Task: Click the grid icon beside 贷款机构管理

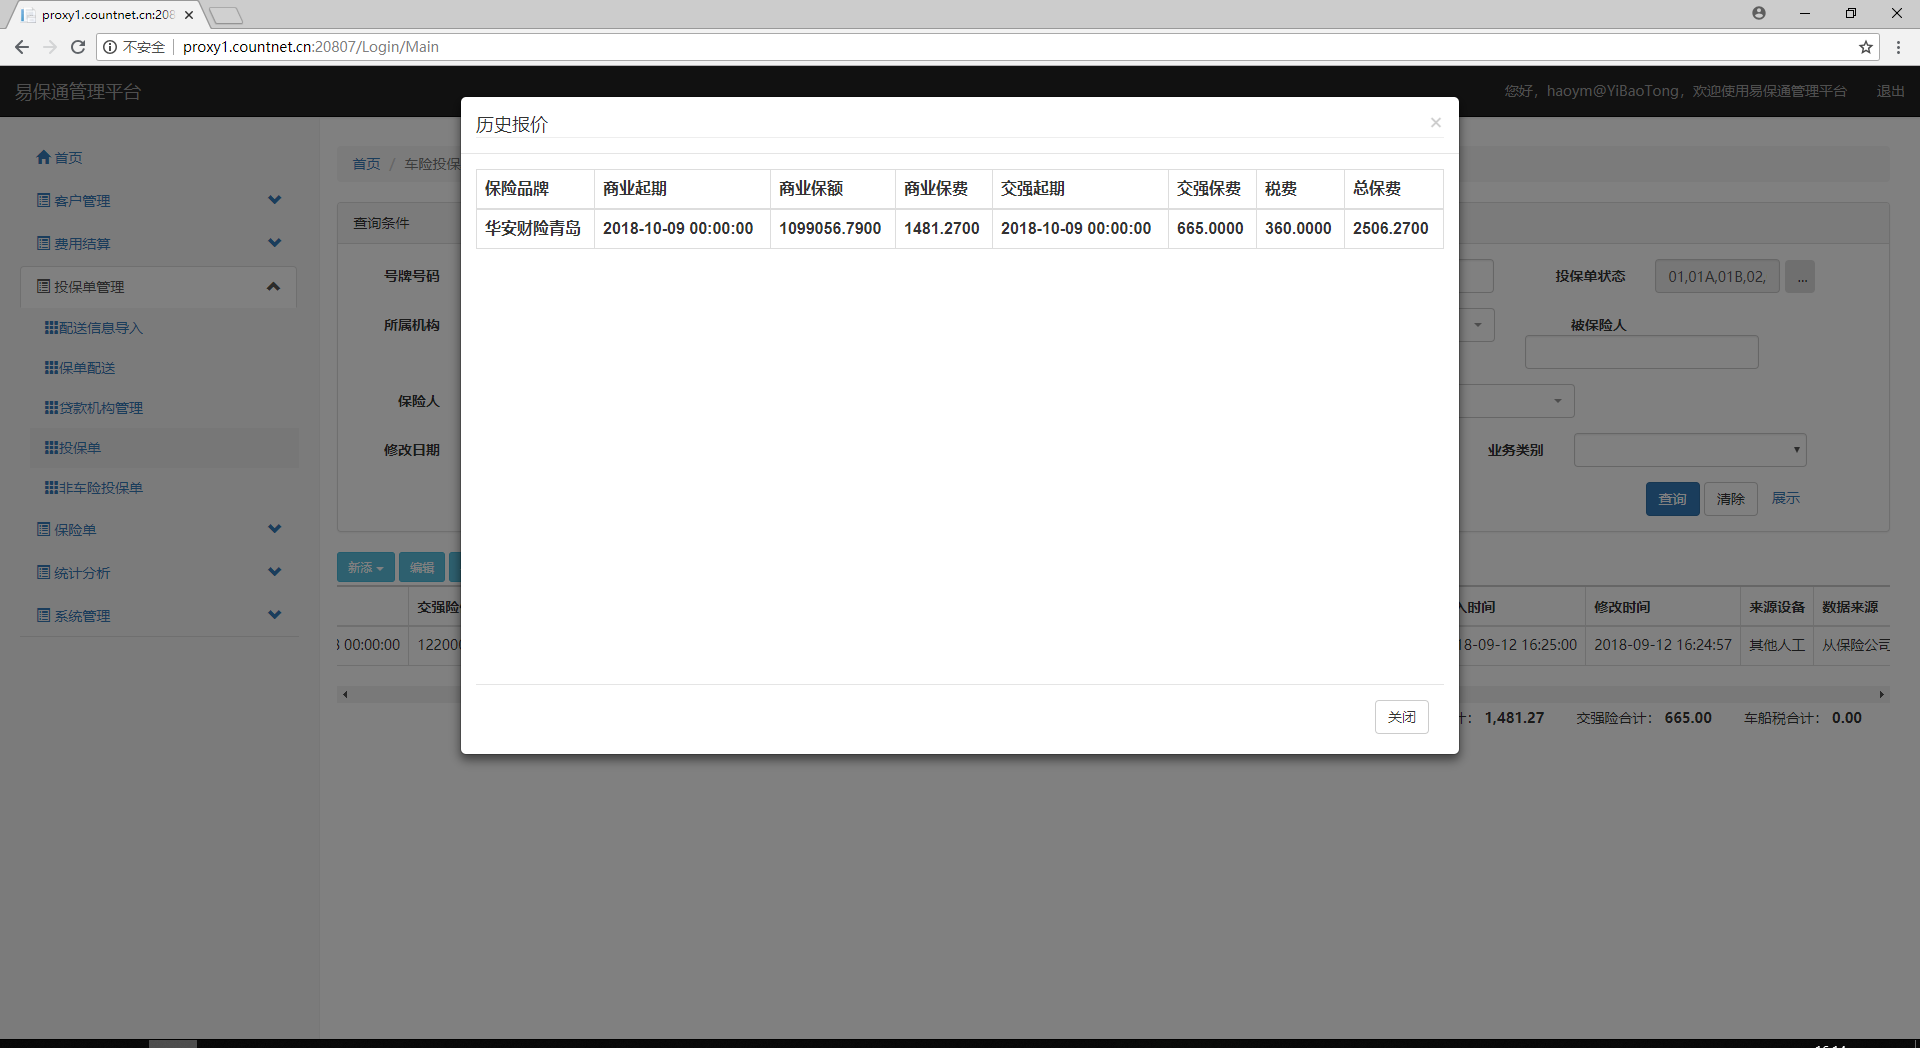Action: coord(51,407)
